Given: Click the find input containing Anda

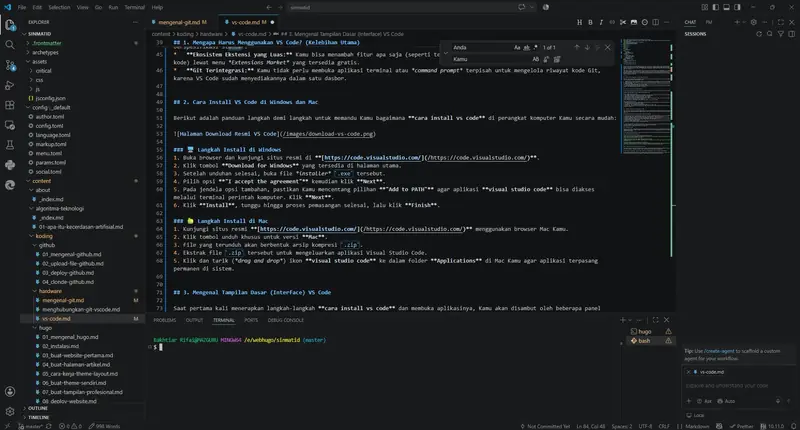Looking at the screenshot, I should [481, 47].
